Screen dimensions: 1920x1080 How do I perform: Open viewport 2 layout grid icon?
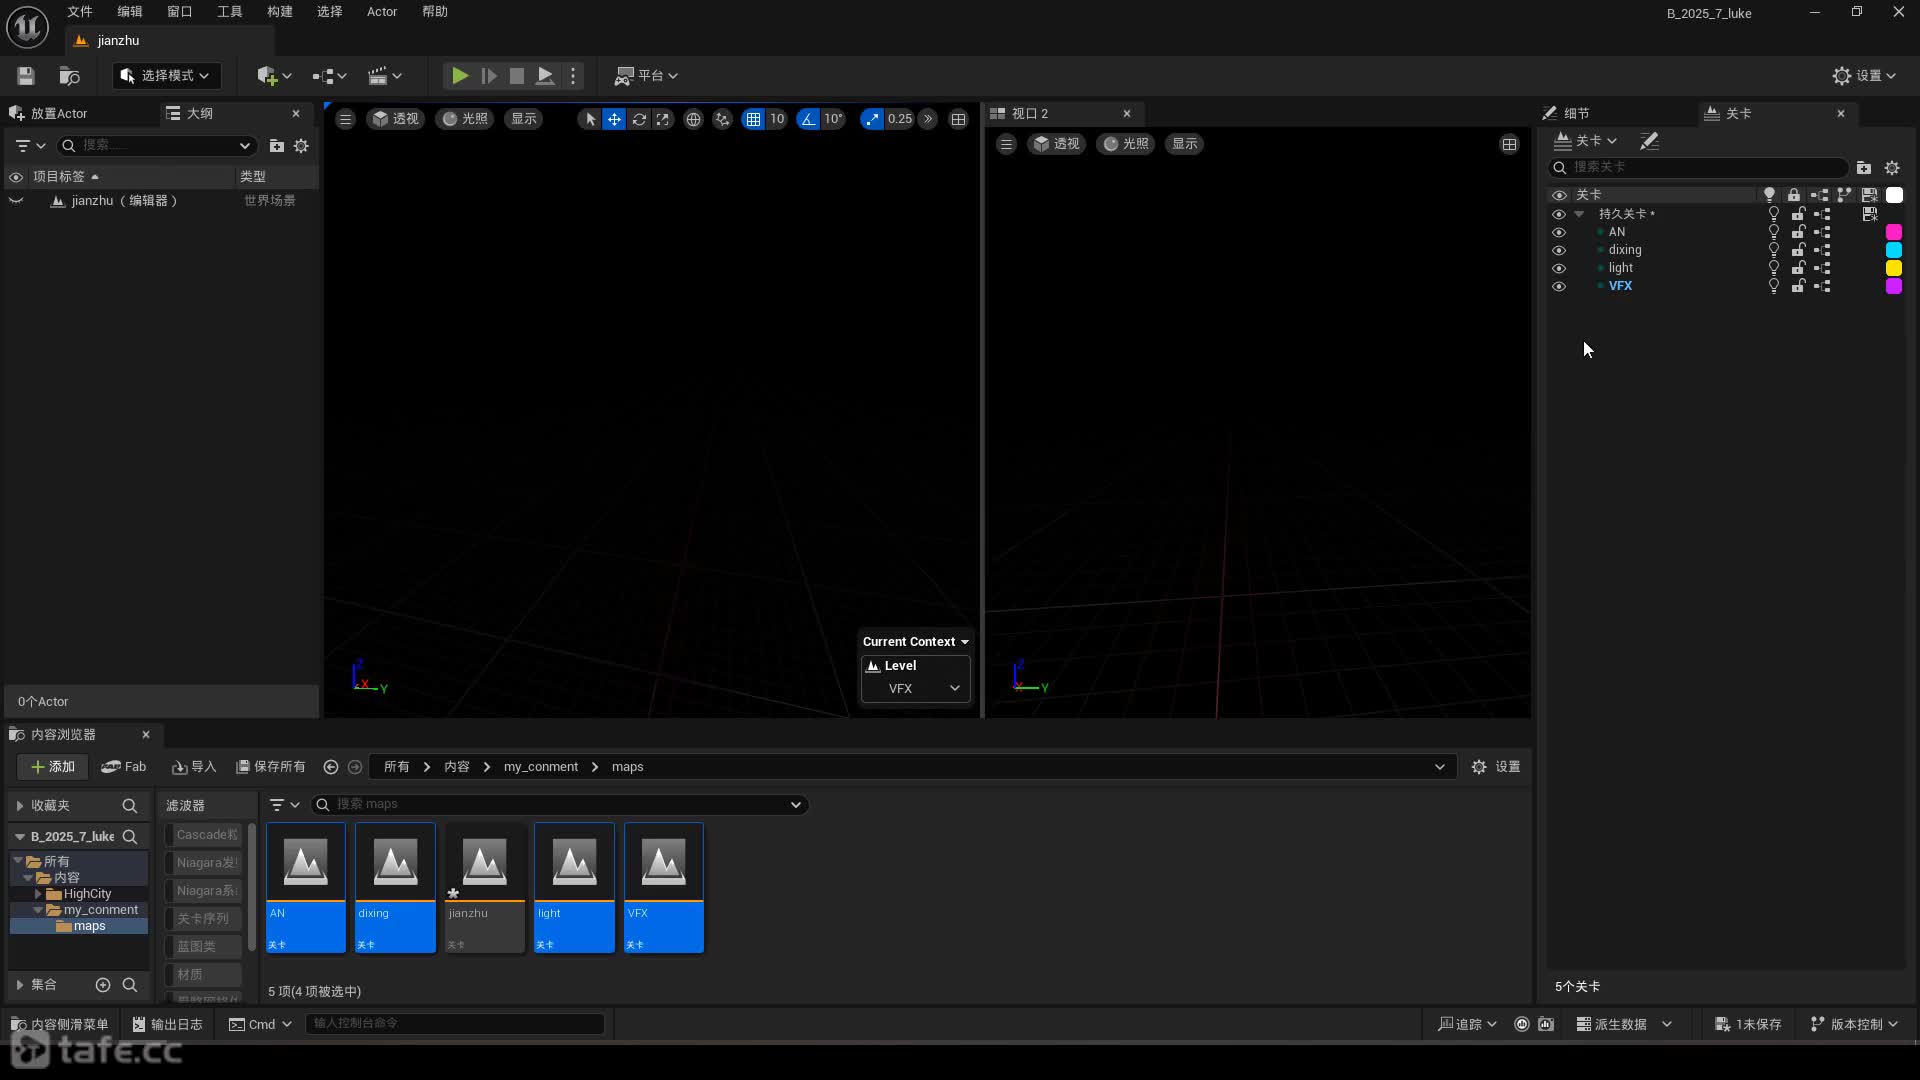(x=1509, y=144)
